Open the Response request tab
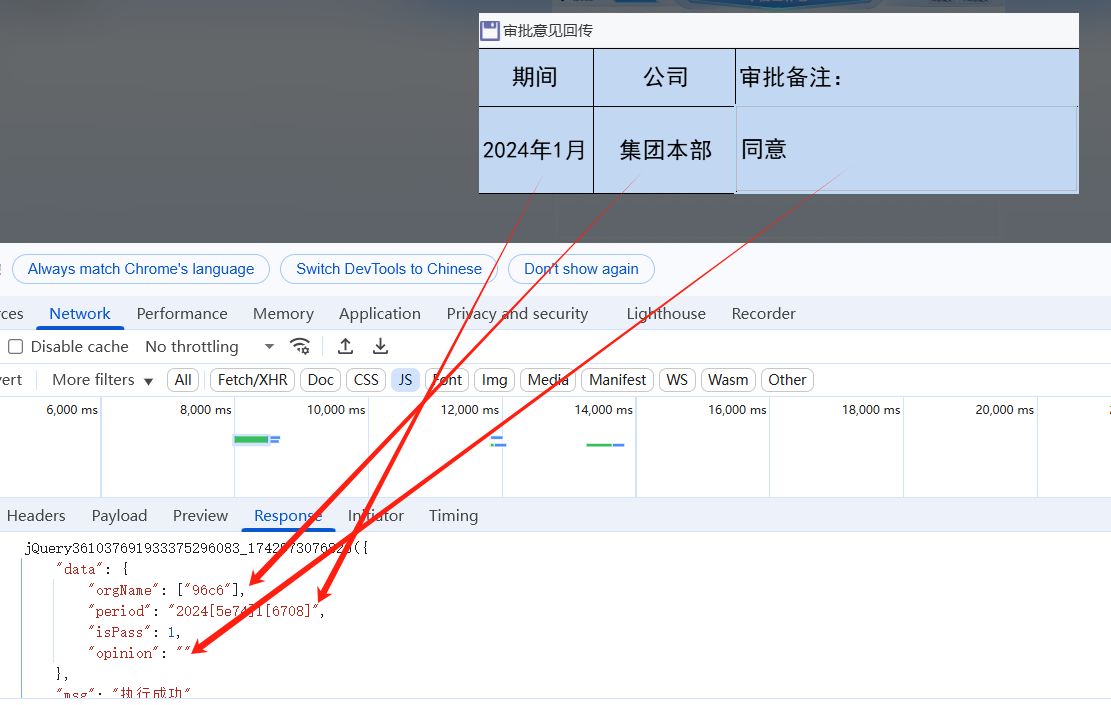This screenshot has width=1111, height=705. click(288, 515)
